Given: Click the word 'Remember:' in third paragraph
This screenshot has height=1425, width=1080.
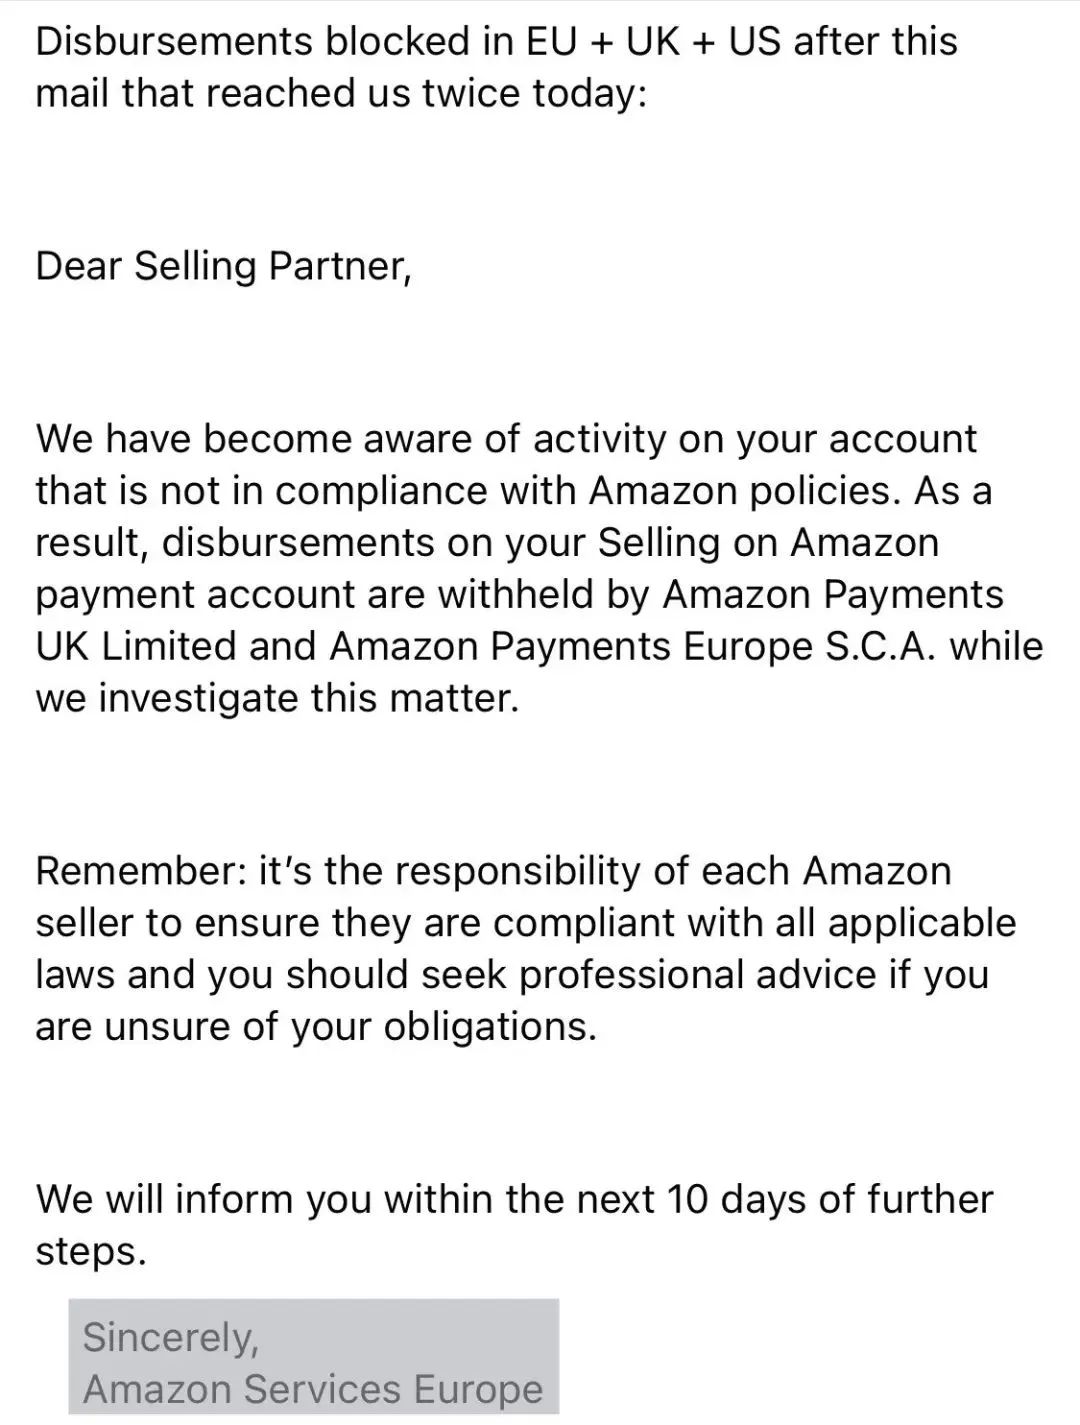Looking at the screenshot, I should [141, 871].
